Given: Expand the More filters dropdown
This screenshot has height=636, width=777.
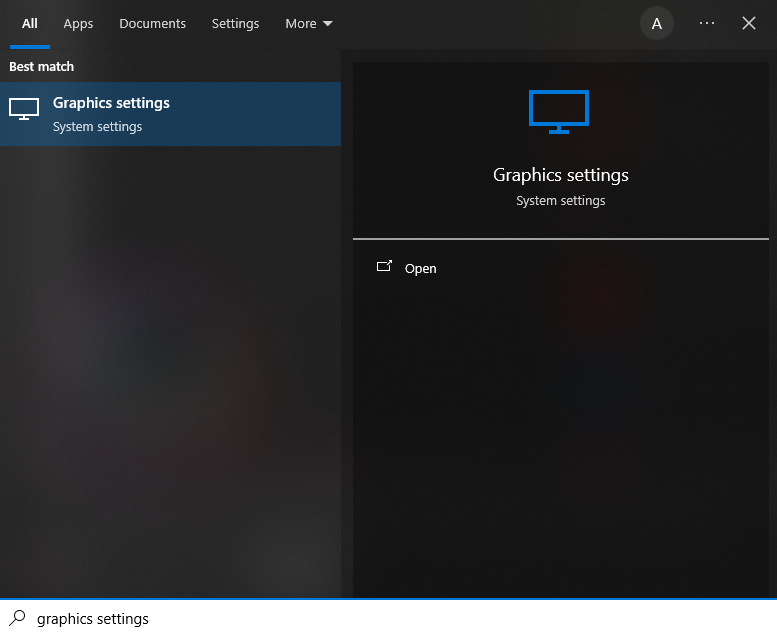Looking at the screenshot, I should coord(308,24).
